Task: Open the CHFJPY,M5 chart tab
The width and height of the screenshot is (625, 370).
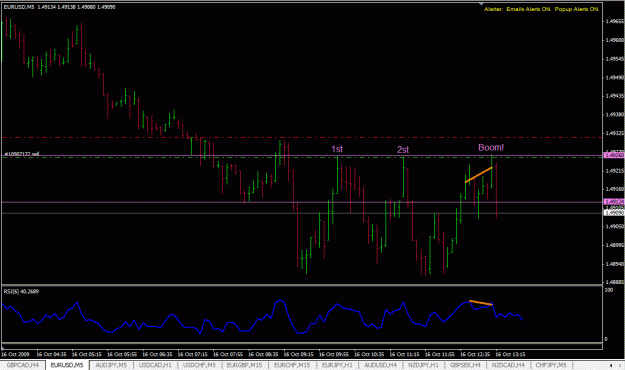Action: (x=551, y=365)
